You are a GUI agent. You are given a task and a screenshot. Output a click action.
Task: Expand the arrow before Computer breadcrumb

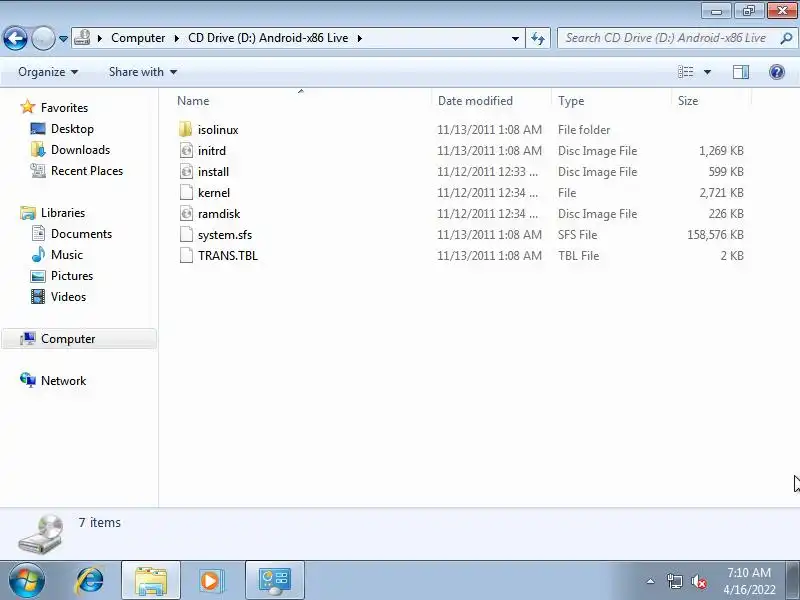(100, 38)
